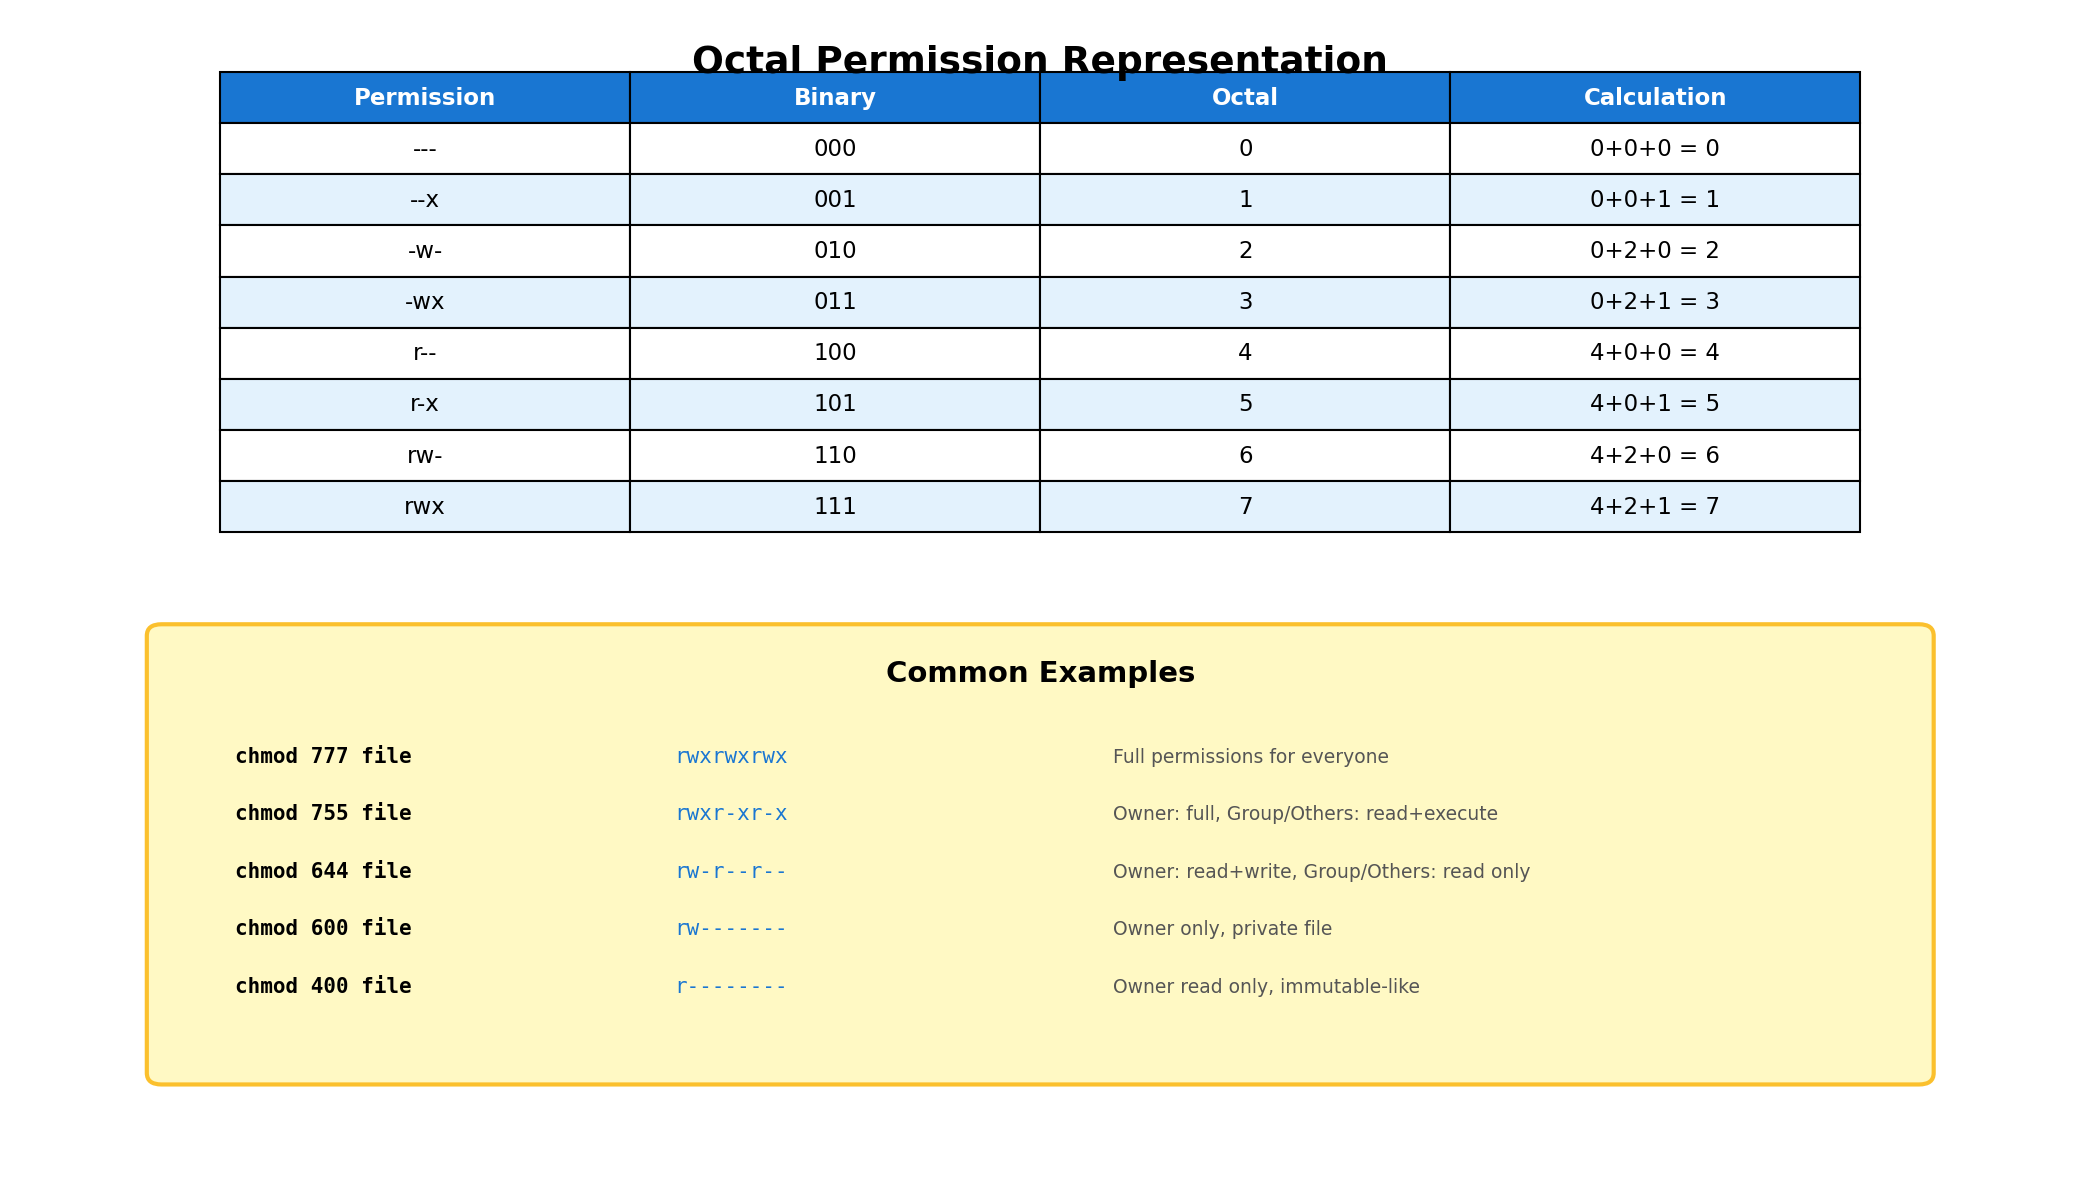Click the blue rw-r--r-- permission string
This screenshot has width=2080, height=1180.
(x=731, y=872)
